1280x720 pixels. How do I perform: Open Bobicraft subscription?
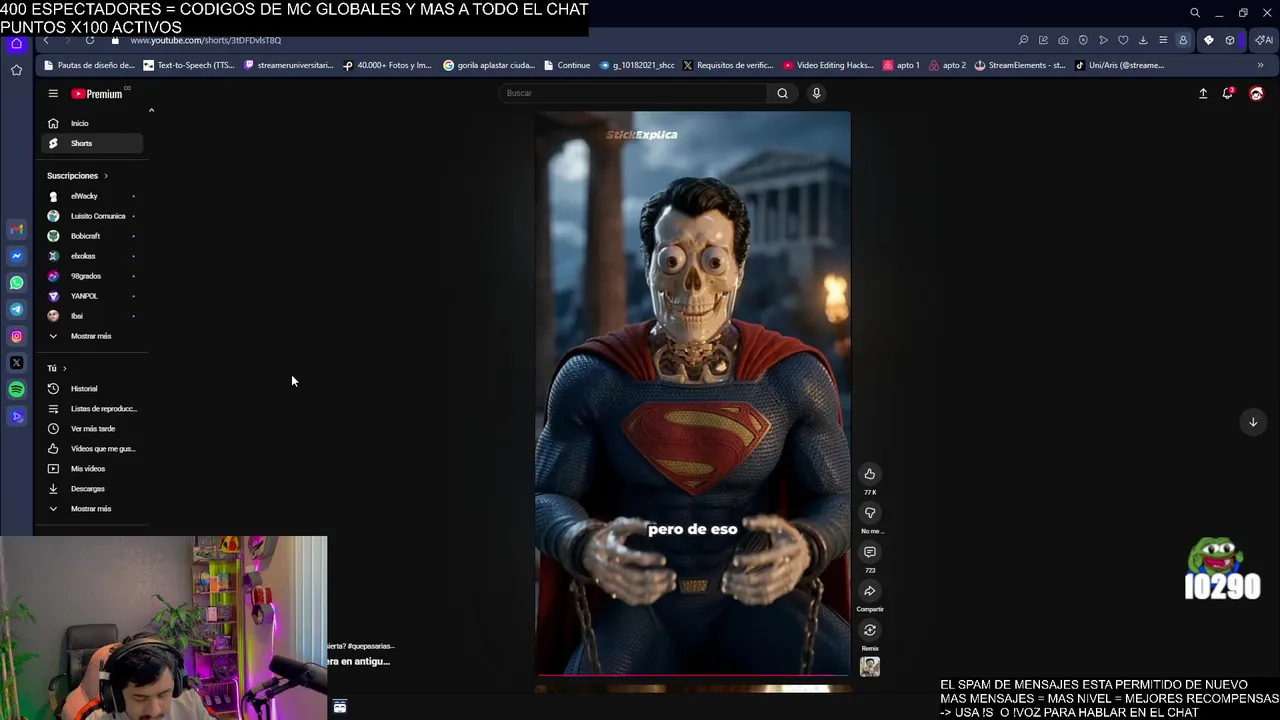click(x=92, y=236)
